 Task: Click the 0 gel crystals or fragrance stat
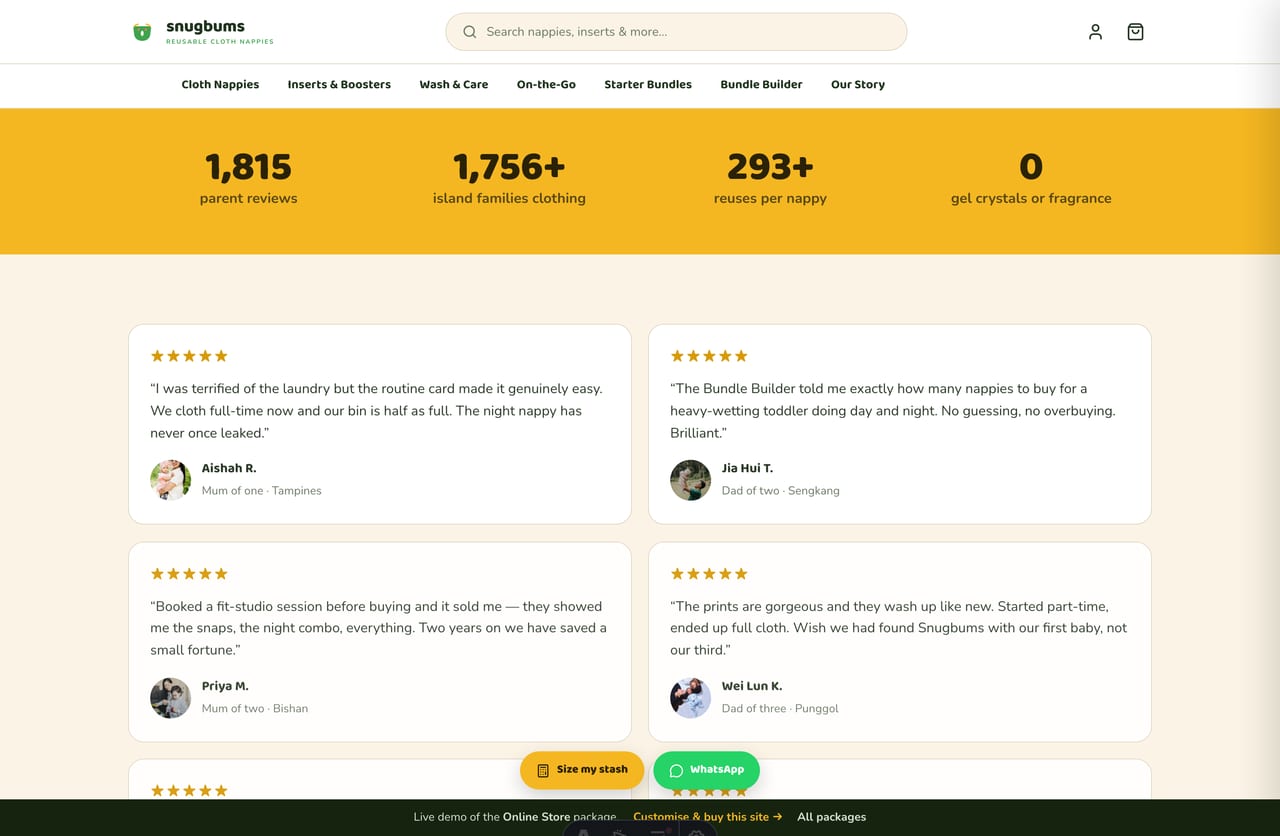coord(1031,179)
